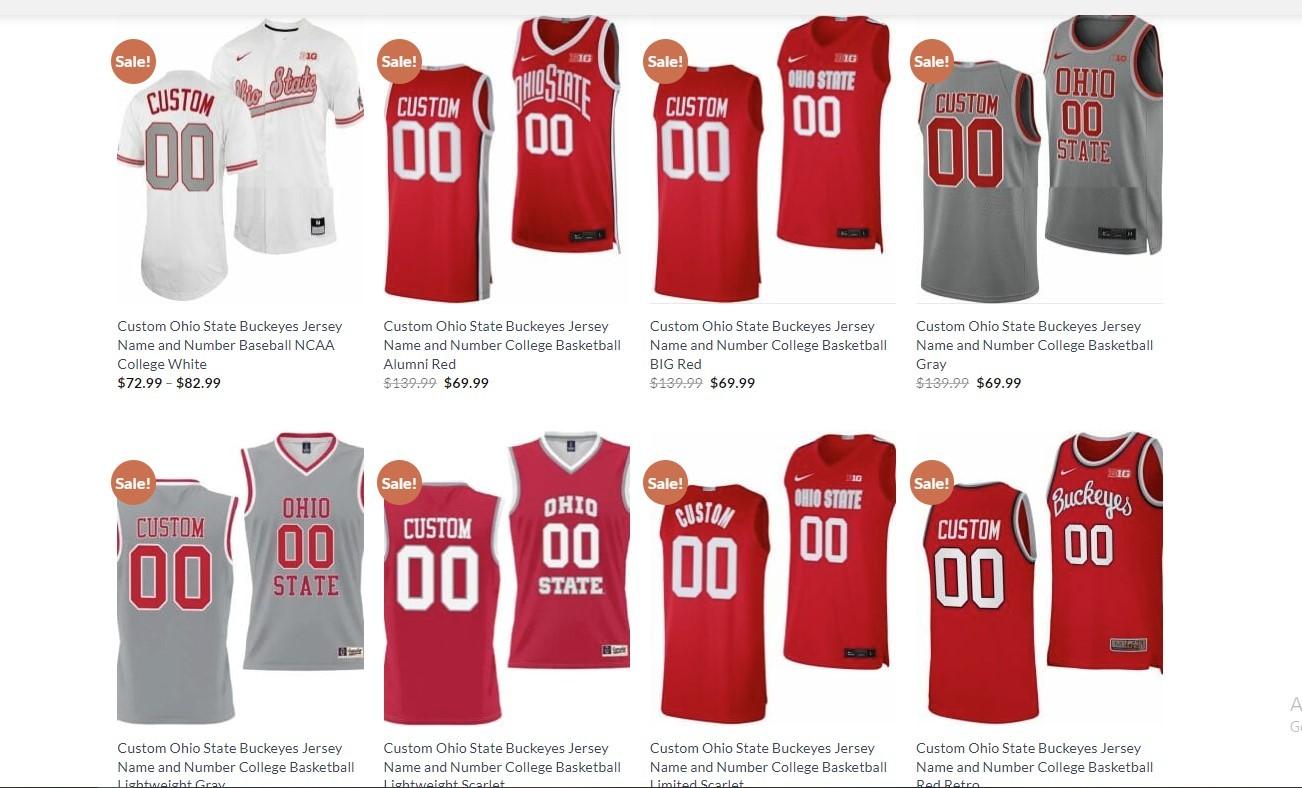This screenshot has height=788, width=1302.
Task: Click Sale badge on Alumni Red jersey
Action: pos(399,62)
